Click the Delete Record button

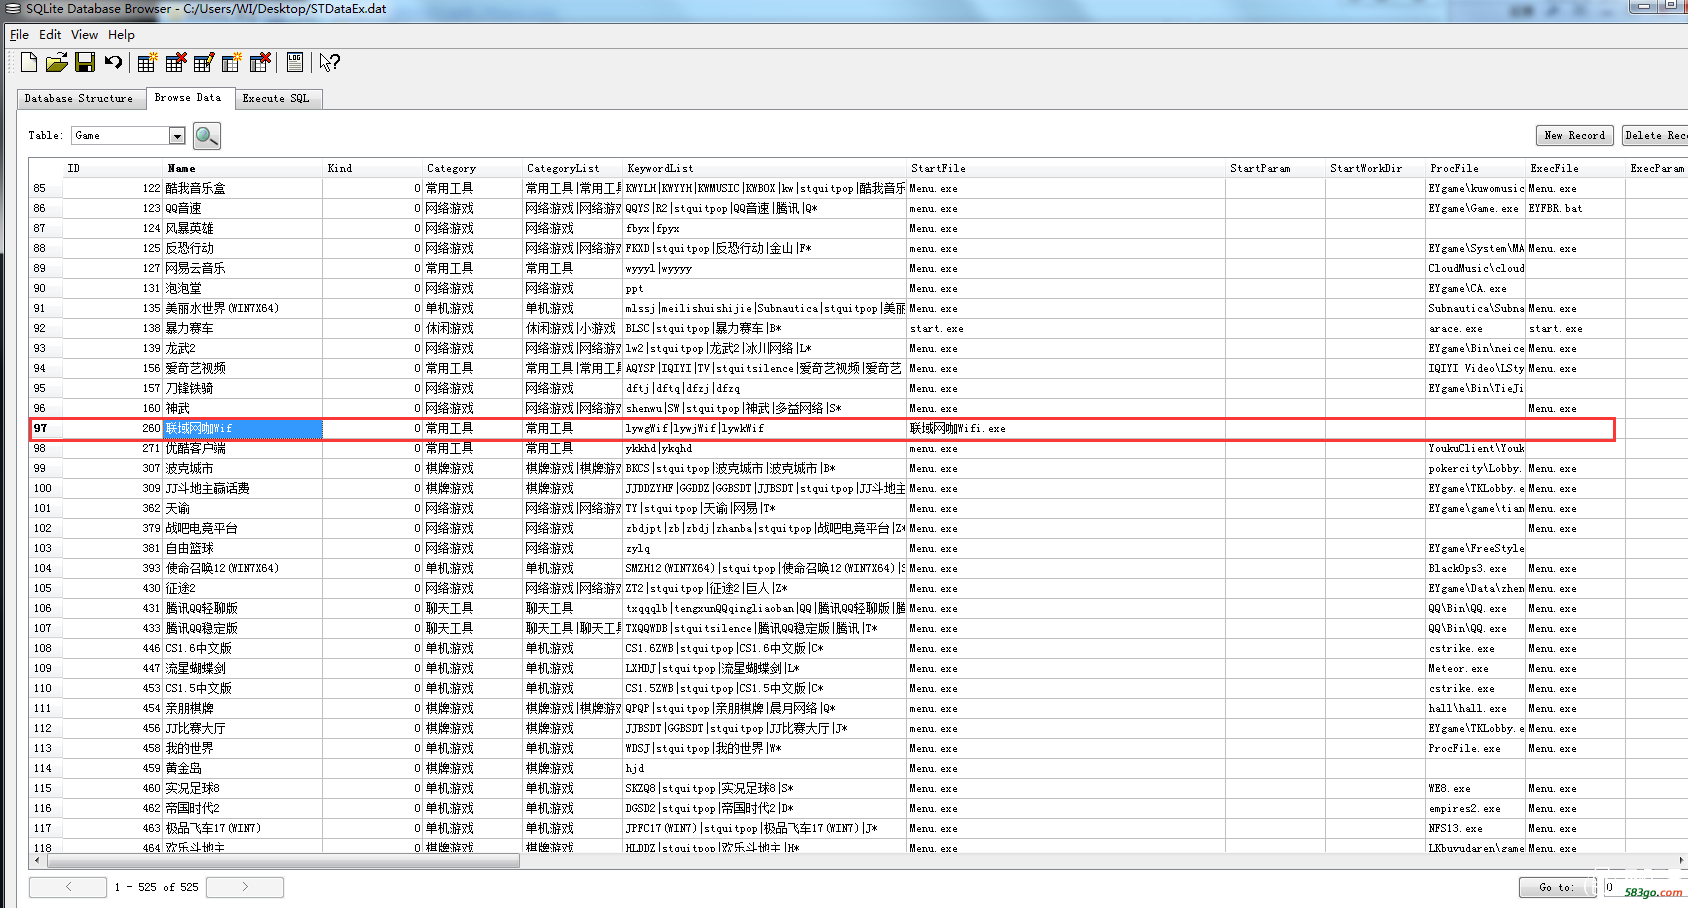(1655, 135)
